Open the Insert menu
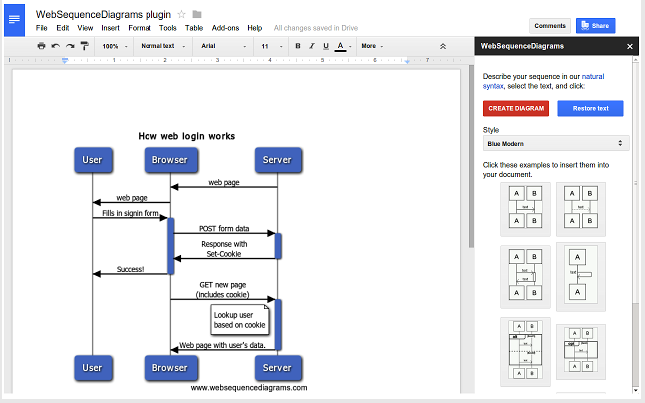The width and height of the screenshot is (645, 403). (x=110, y=28)
